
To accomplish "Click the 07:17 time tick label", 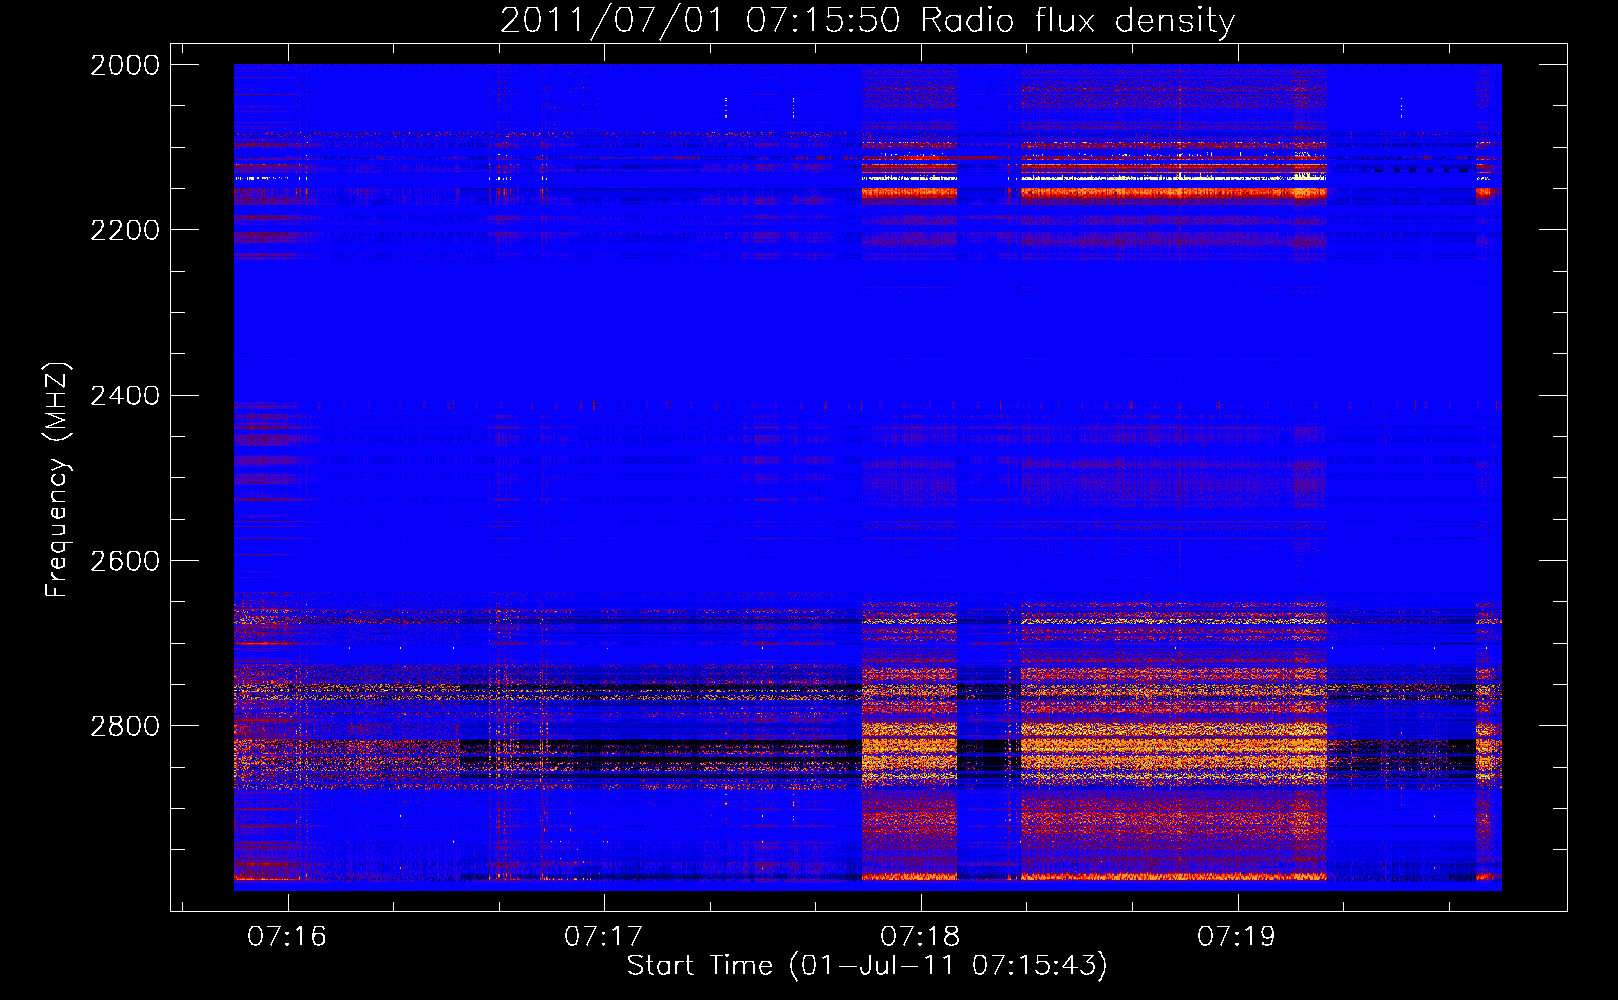I will tap(603, 936).
